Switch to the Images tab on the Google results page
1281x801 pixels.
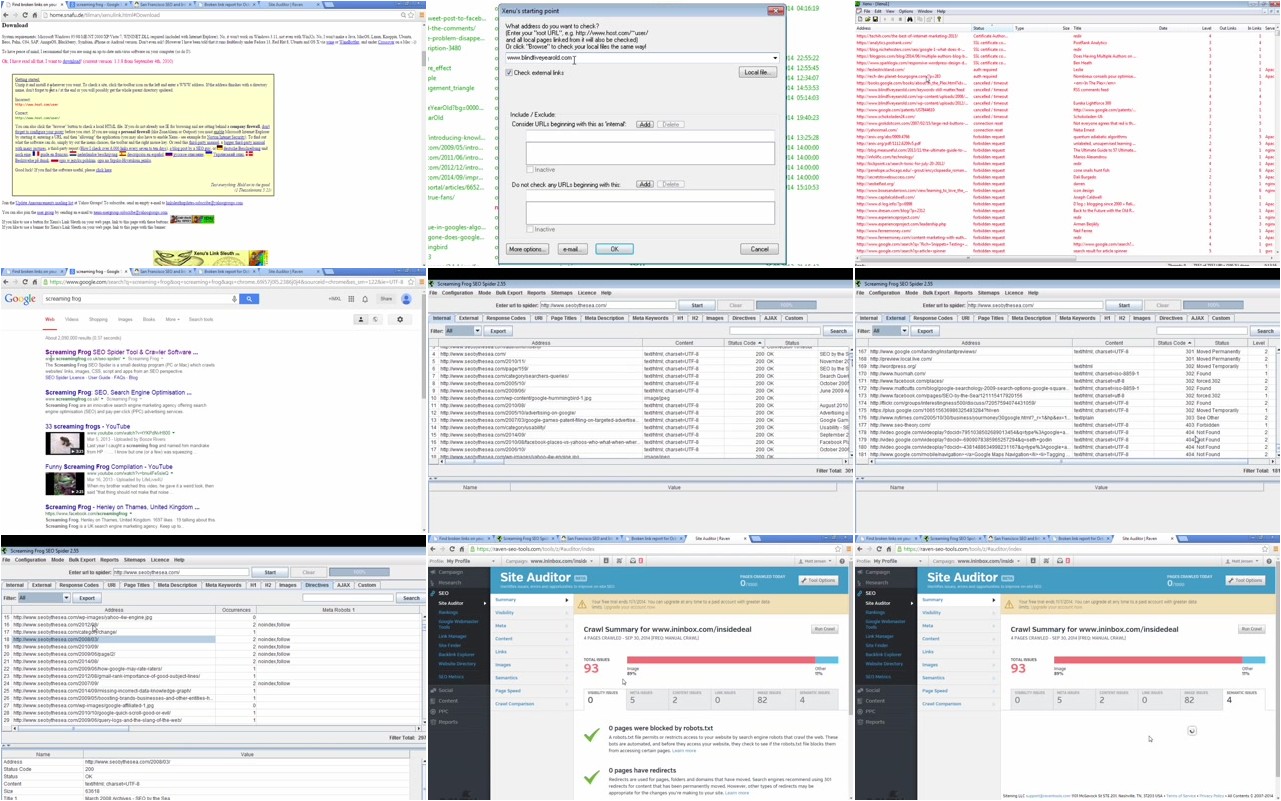(124, 320)
